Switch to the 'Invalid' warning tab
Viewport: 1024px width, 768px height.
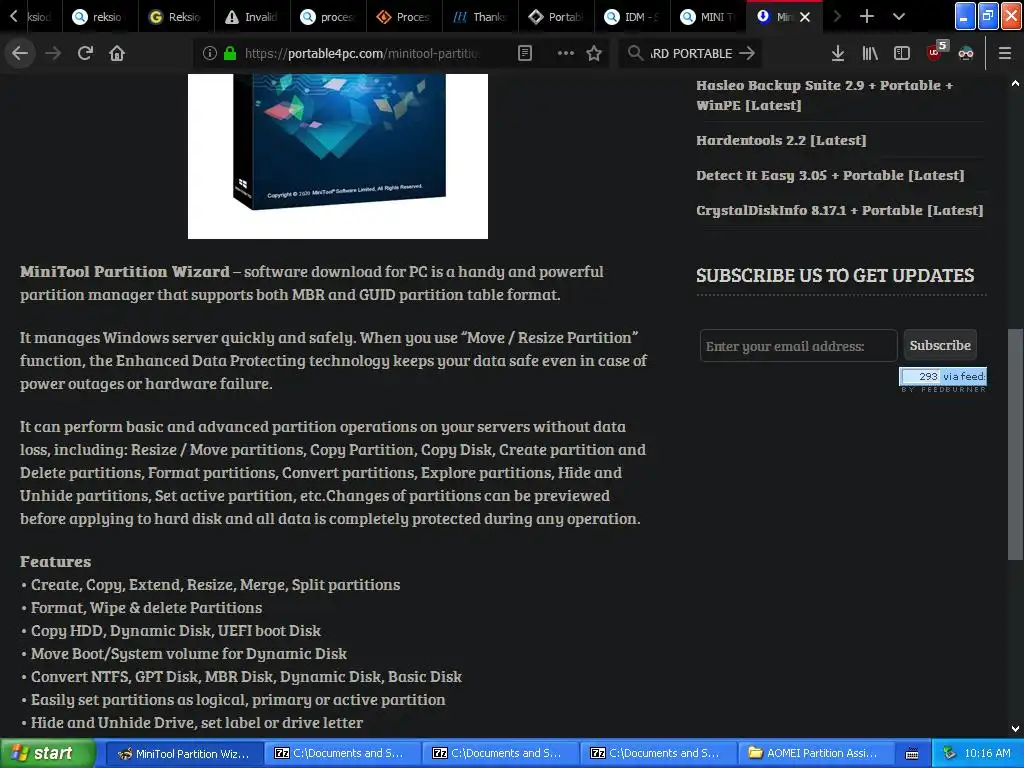tap(252, 16)
